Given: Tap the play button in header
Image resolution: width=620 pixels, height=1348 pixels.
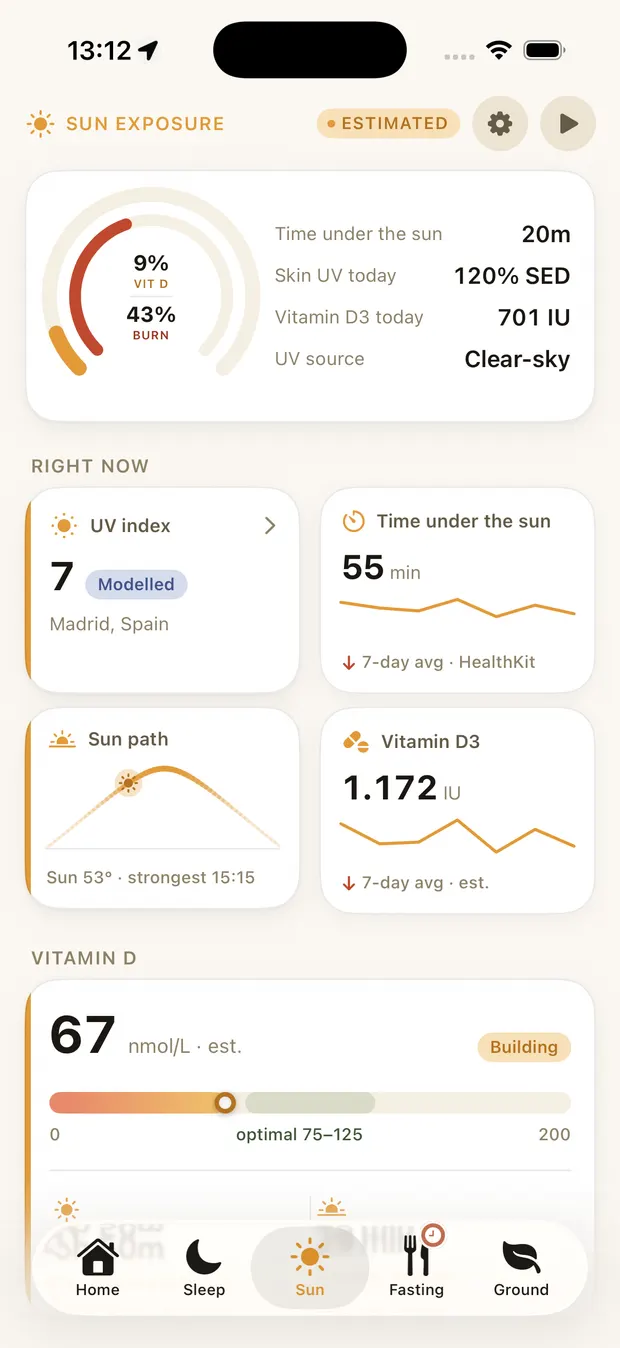Looking at the screenshot, I should pos(568,124).
